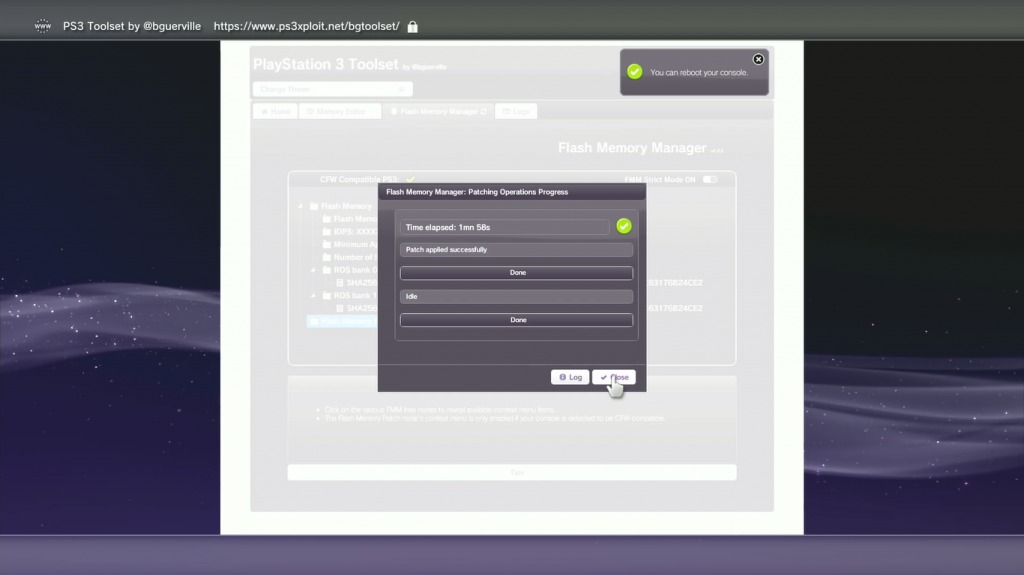This screenshot has width=1024, height=575.
Task: Click the 'Time elapsed: 1mn 58s' field
Action: click(505, 227)
